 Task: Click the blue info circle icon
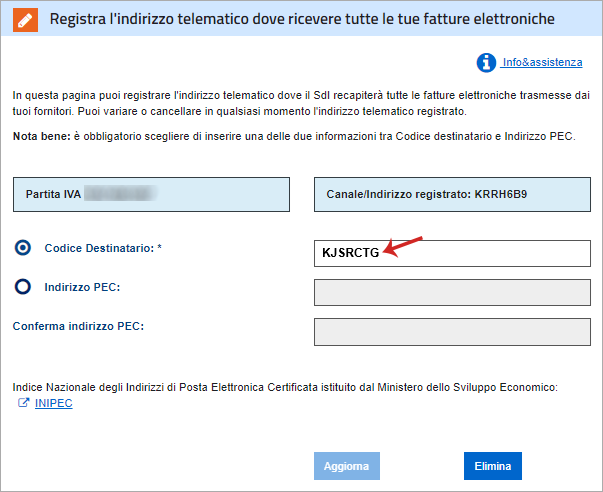486,62
